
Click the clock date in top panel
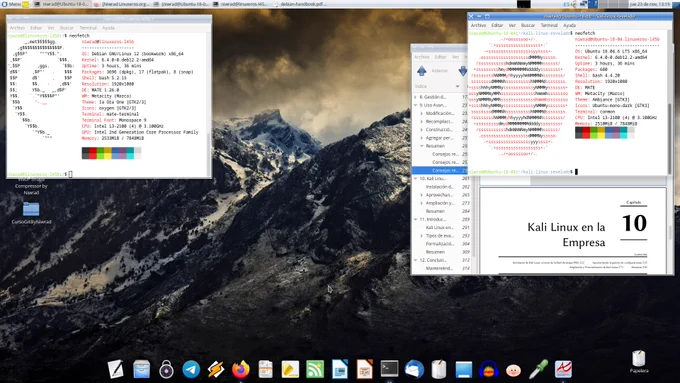[650, 4]
